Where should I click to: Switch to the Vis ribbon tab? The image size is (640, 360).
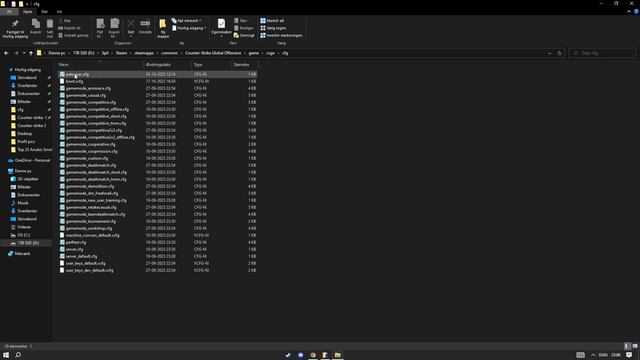point(60,12)
